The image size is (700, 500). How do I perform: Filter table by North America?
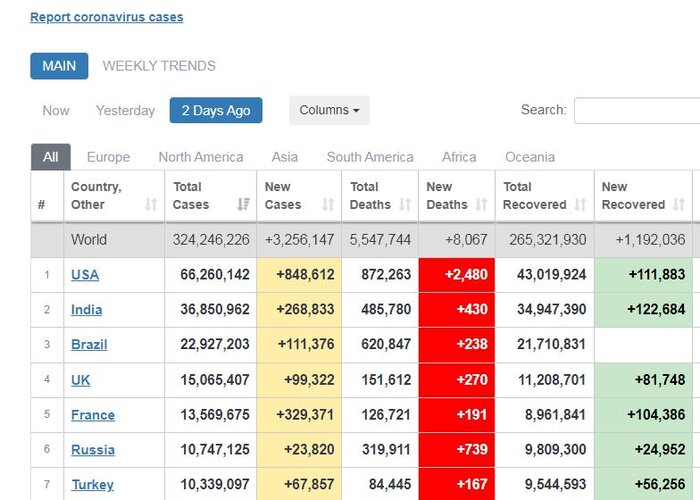(200, 157)
